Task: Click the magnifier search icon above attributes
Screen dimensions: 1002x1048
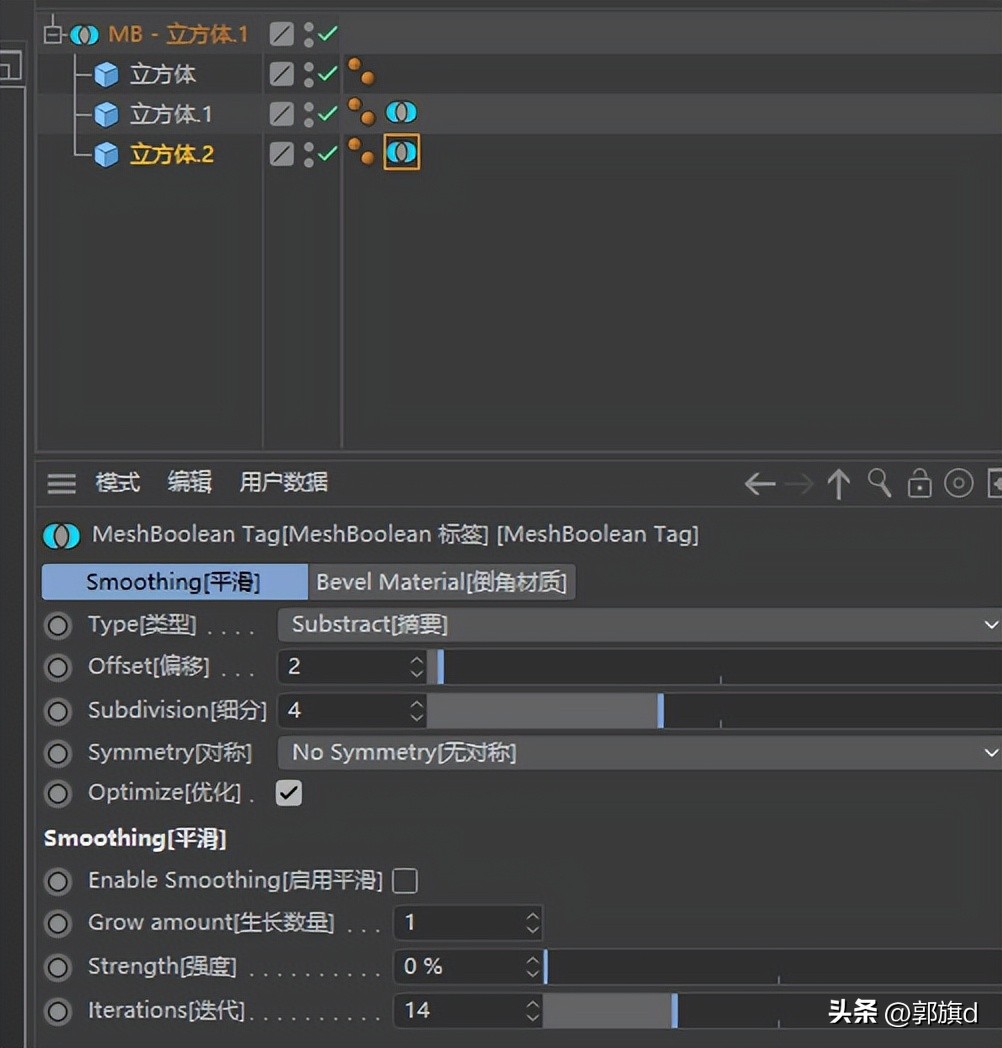Action: 879,483
